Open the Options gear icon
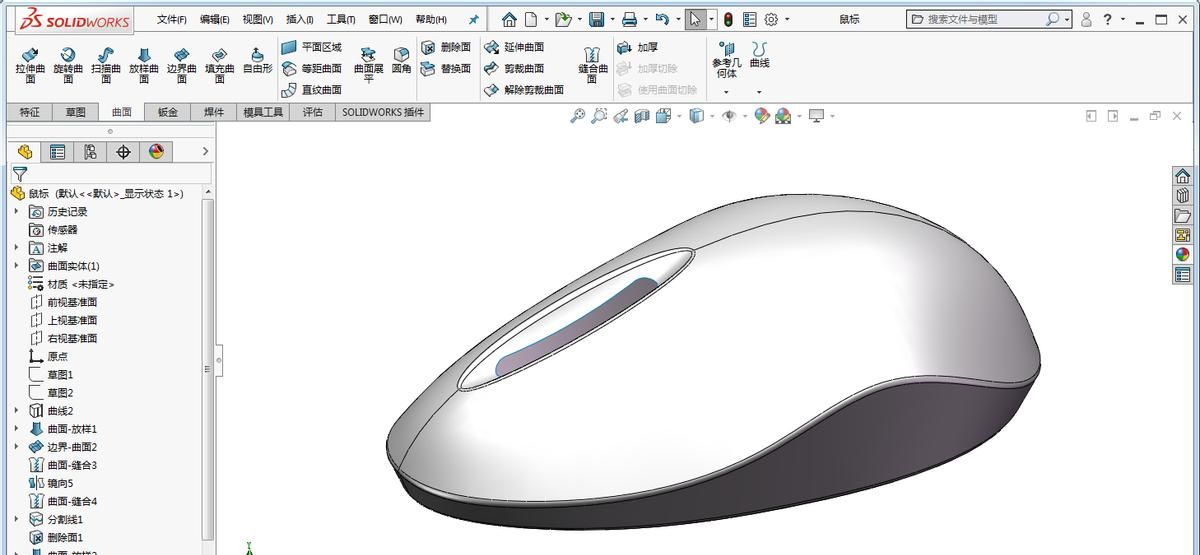 point(771,19)
